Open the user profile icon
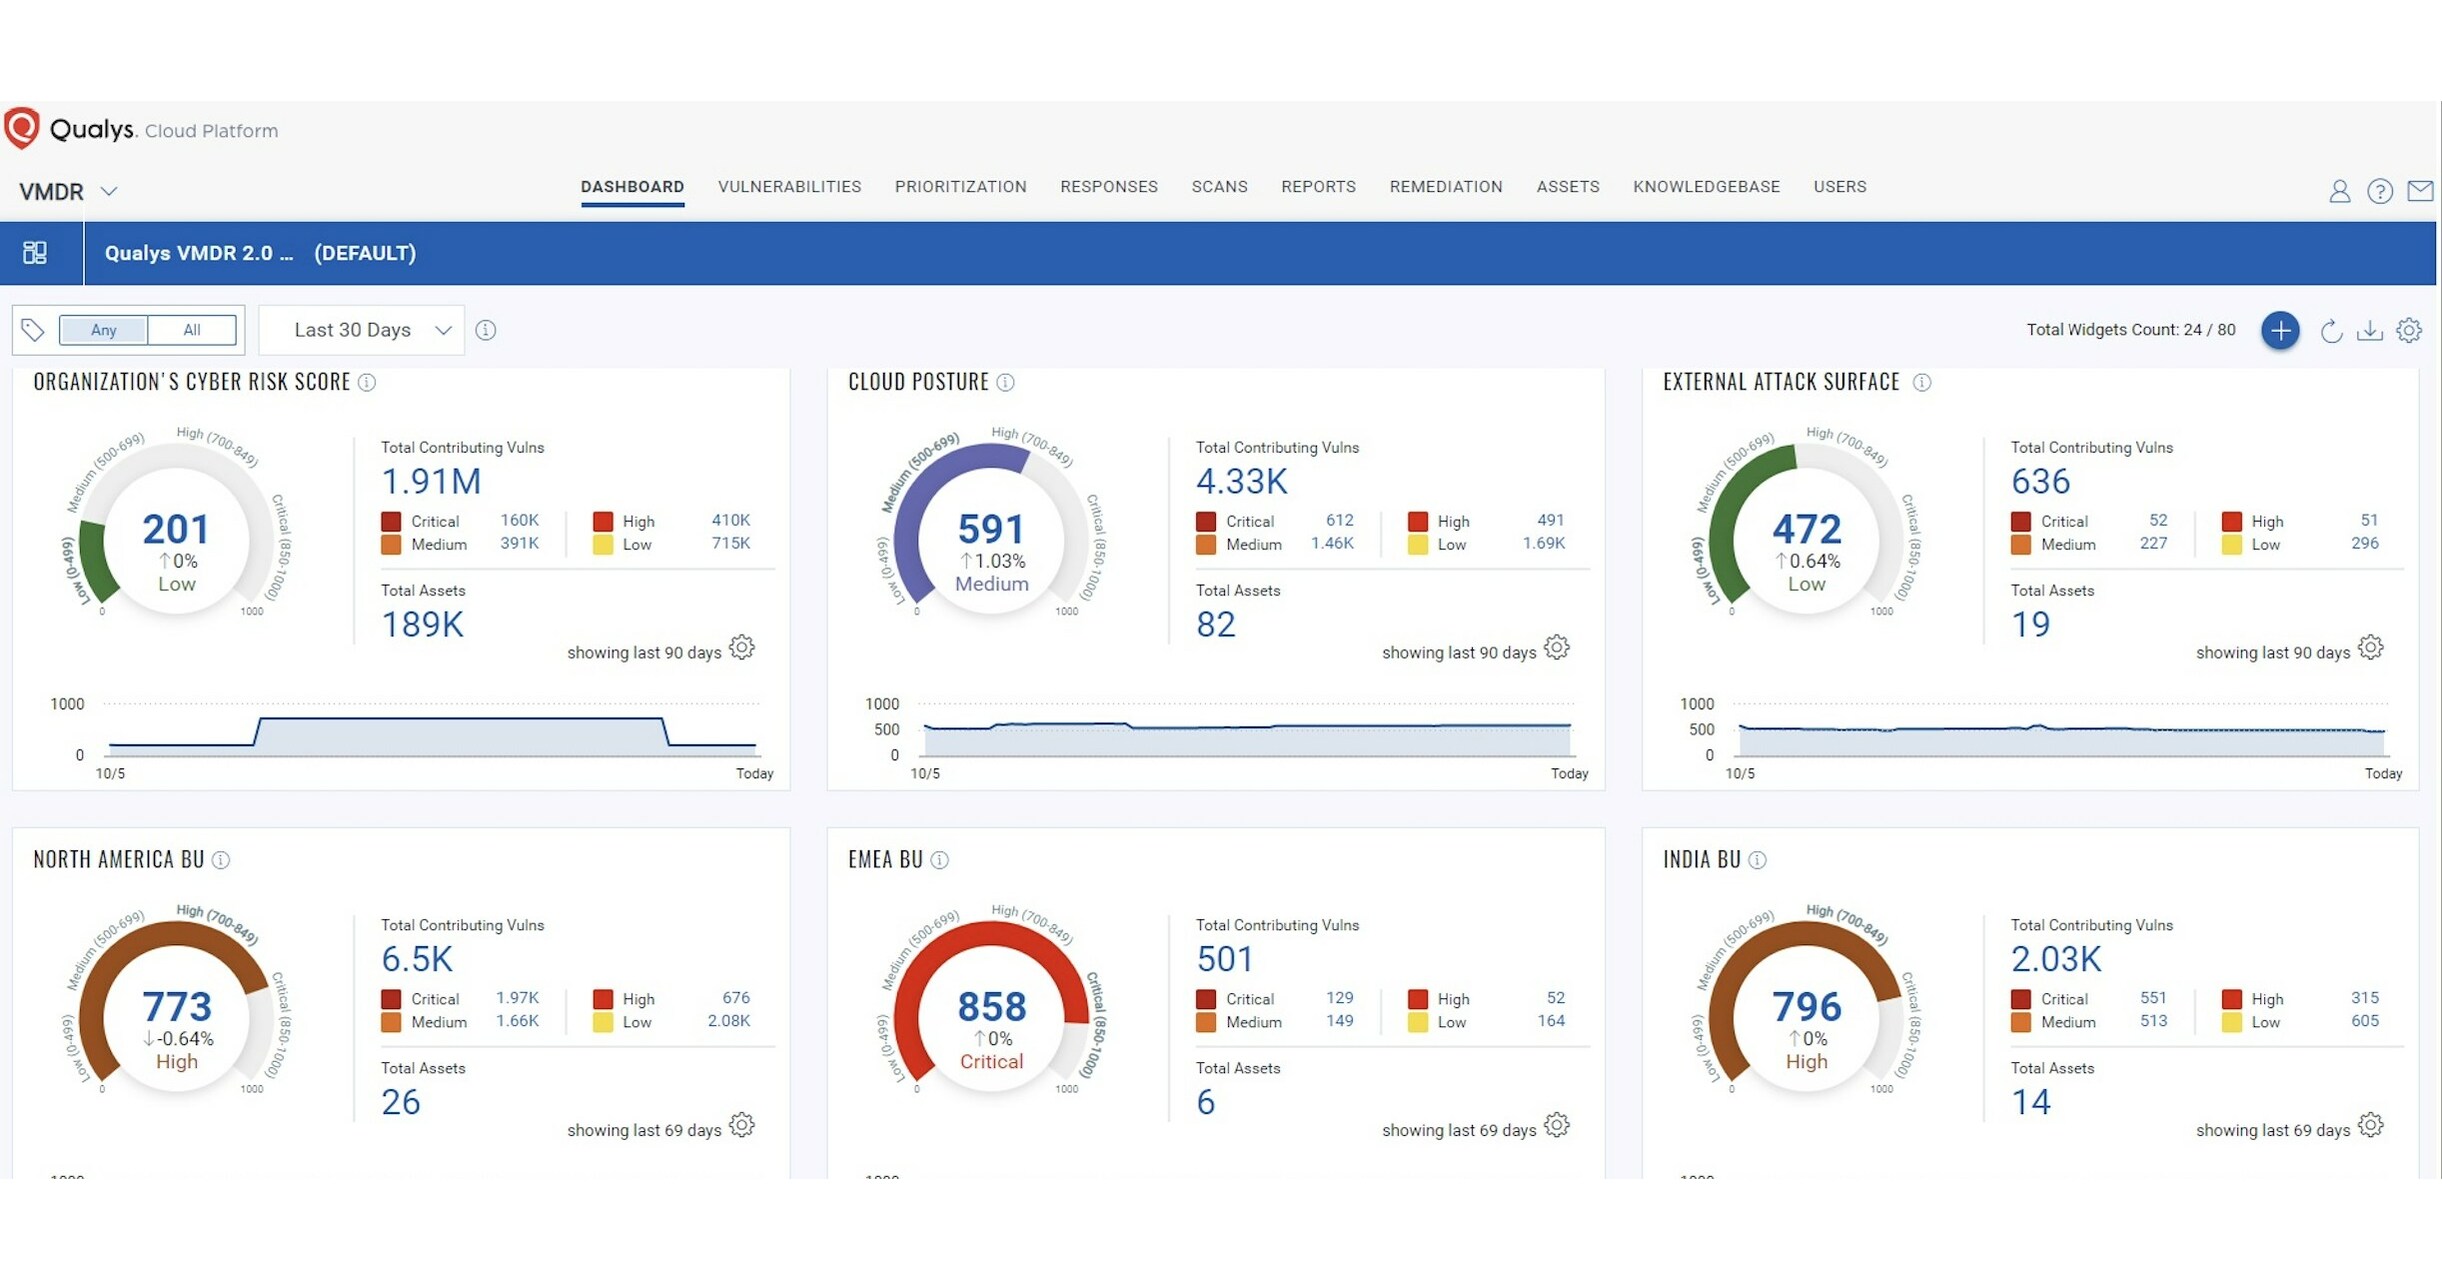 [2339, 191]
